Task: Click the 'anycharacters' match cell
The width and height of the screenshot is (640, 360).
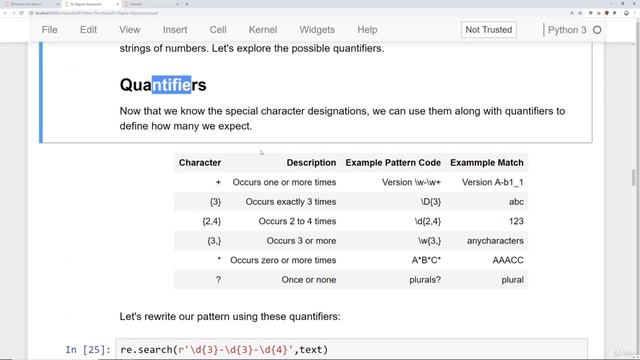Action: click(x=495, y=241)
